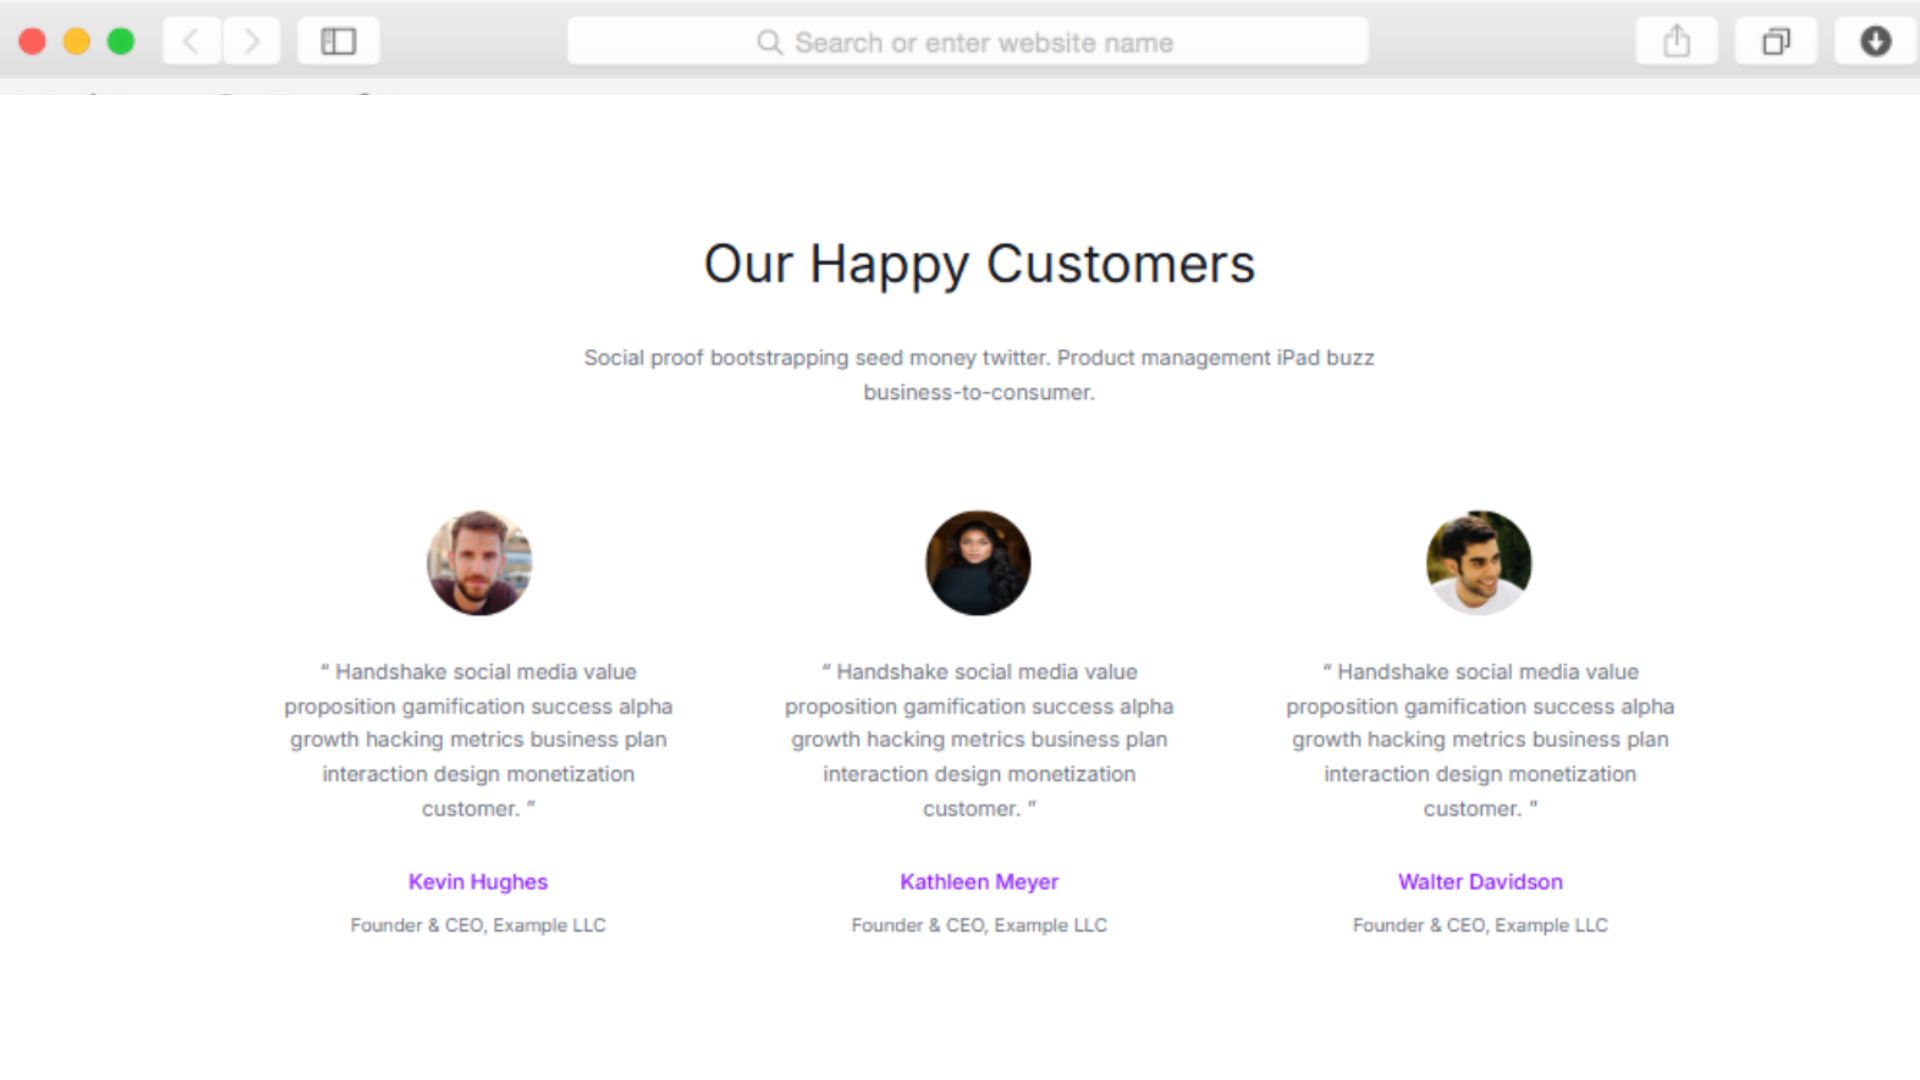This screenshot has width=1920, height=1080.
Task: Click the red close window button
Action: click(x=32, y=42)
